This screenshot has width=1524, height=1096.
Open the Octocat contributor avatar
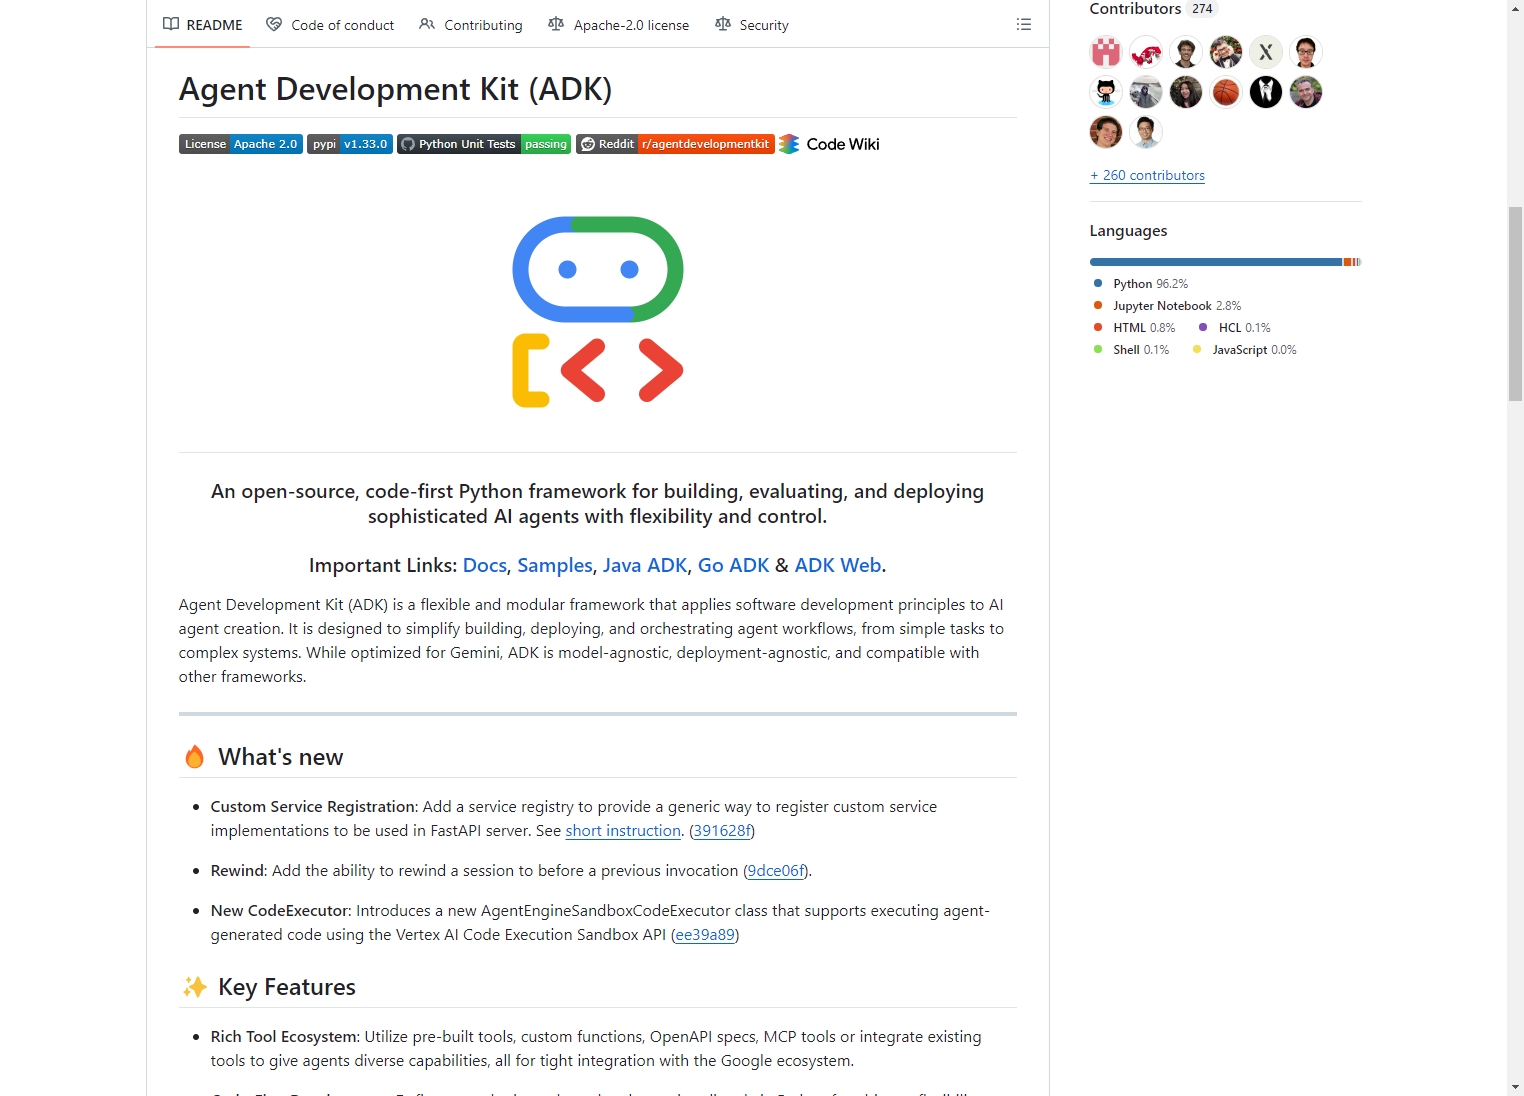1106,92
